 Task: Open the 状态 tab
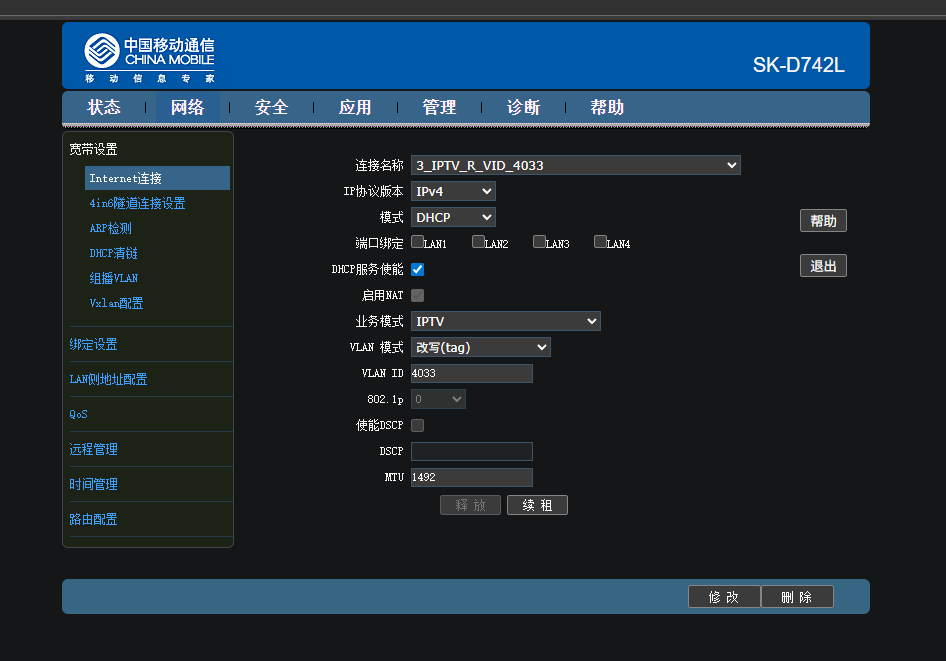click(x=104, y=107)
